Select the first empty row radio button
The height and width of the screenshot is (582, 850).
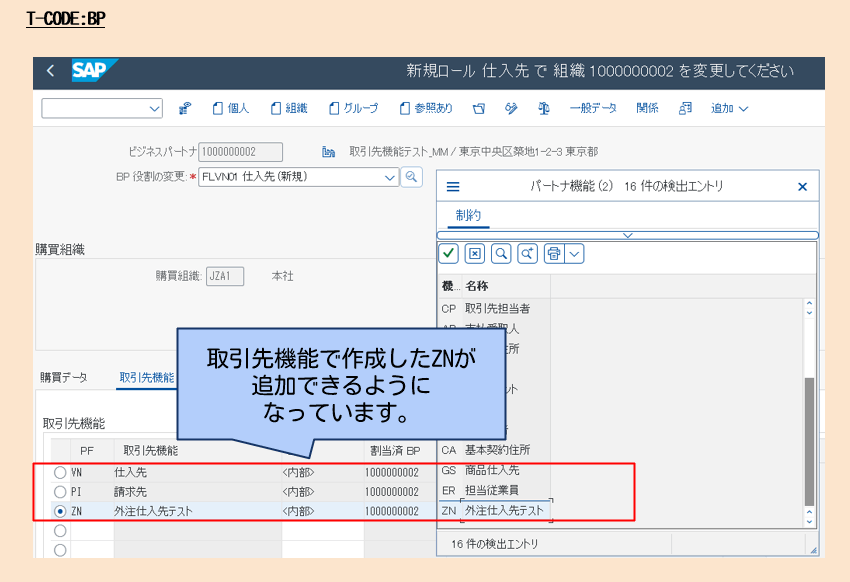pos(60,531)
